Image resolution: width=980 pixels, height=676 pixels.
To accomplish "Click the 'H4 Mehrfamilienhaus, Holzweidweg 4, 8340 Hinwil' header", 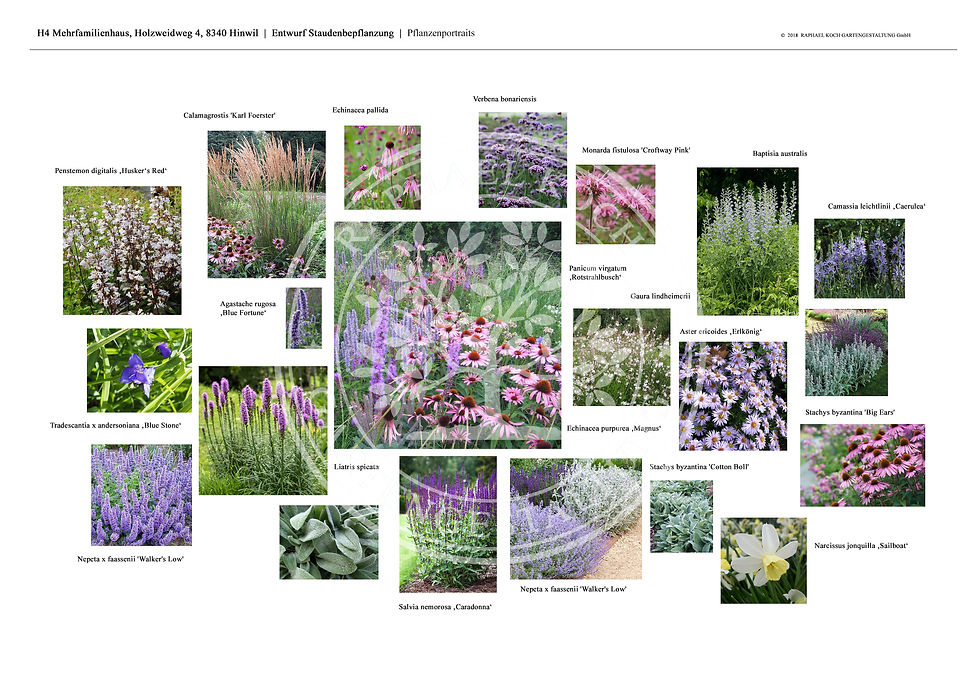I will pos(148,33).
